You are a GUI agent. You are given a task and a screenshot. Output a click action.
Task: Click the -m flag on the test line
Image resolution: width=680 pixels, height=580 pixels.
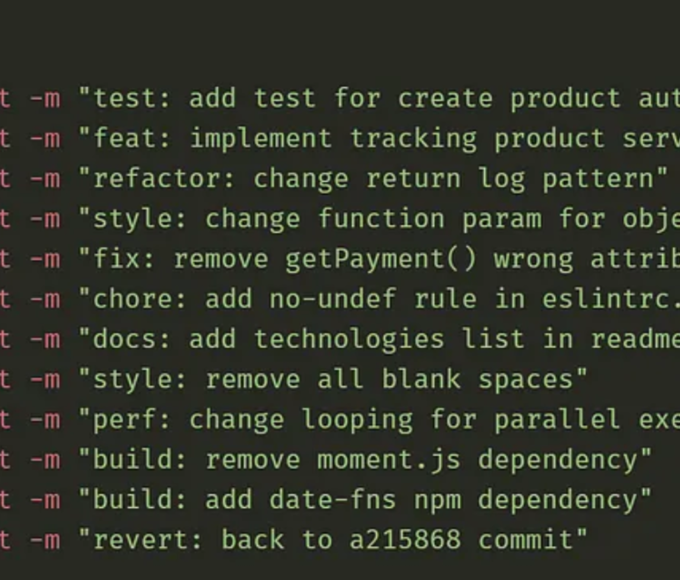(44, 98)
